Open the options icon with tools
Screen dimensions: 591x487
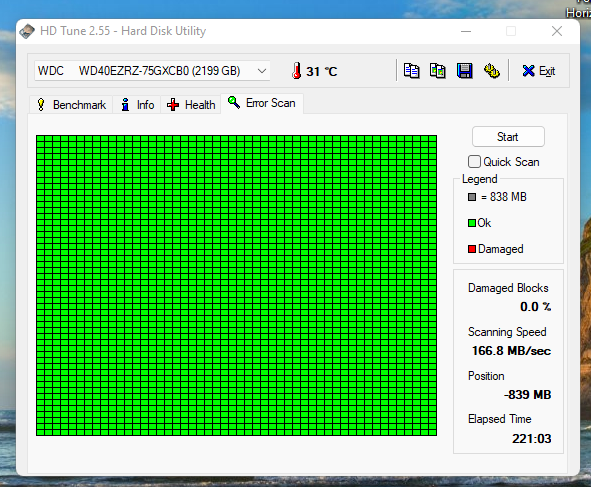point(491,70)
